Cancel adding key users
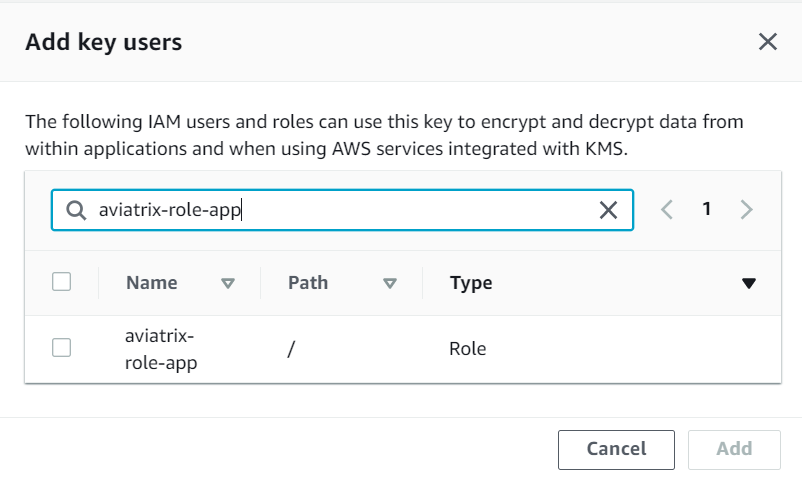802x482 pixels. tap(616, 449)
